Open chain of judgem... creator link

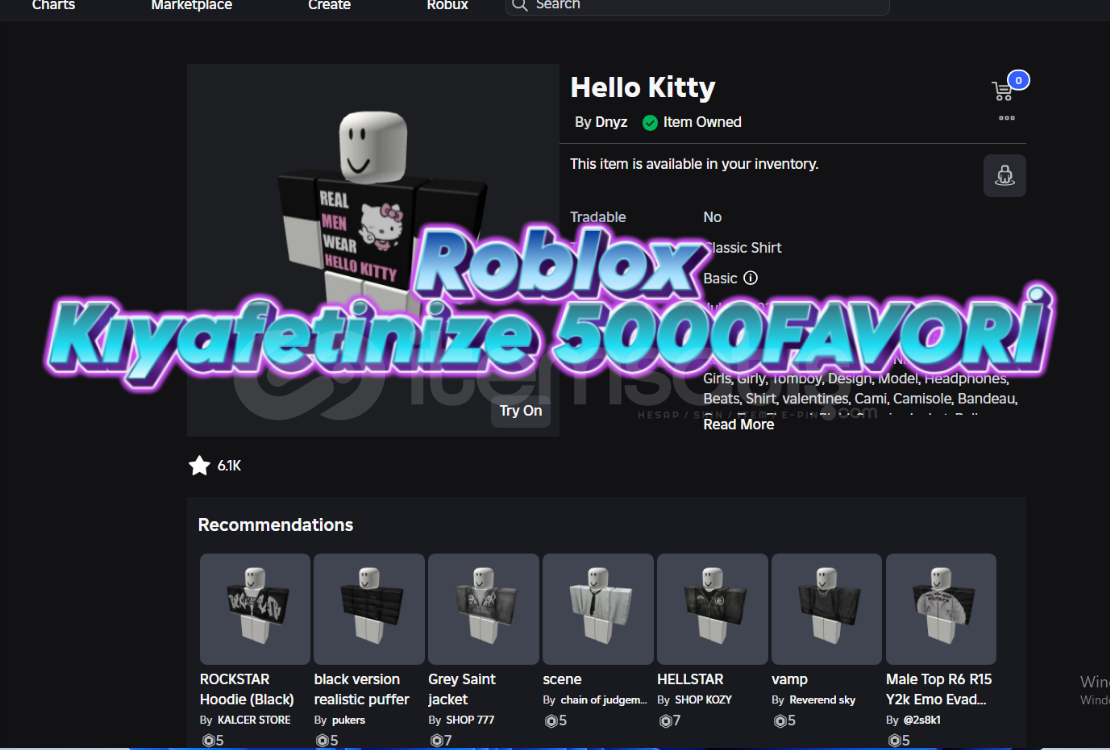click(x=604, y=700)
